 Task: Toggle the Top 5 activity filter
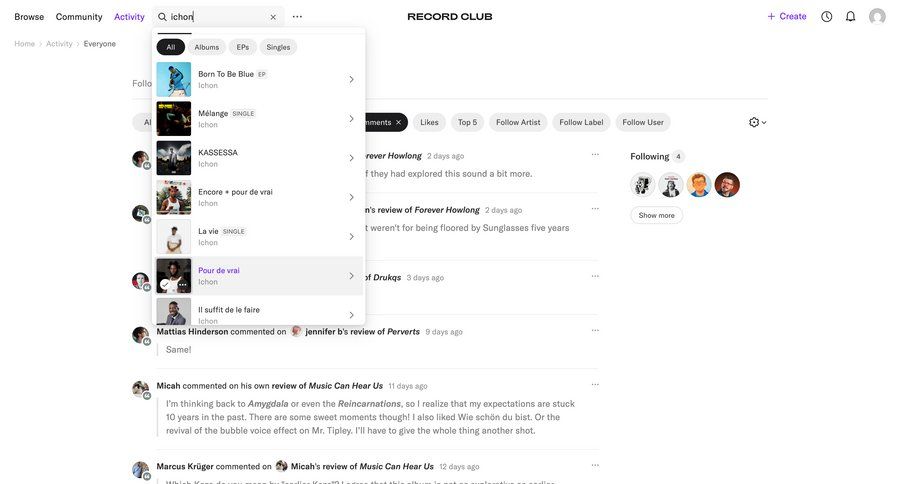pyautogui.click(x=467, y=122)
